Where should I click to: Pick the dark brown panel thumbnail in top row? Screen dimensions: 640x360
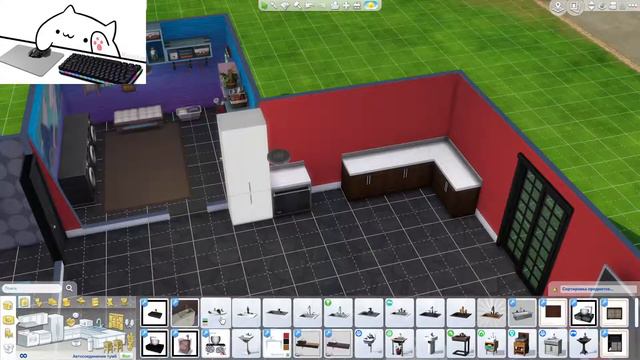(553, 313)
